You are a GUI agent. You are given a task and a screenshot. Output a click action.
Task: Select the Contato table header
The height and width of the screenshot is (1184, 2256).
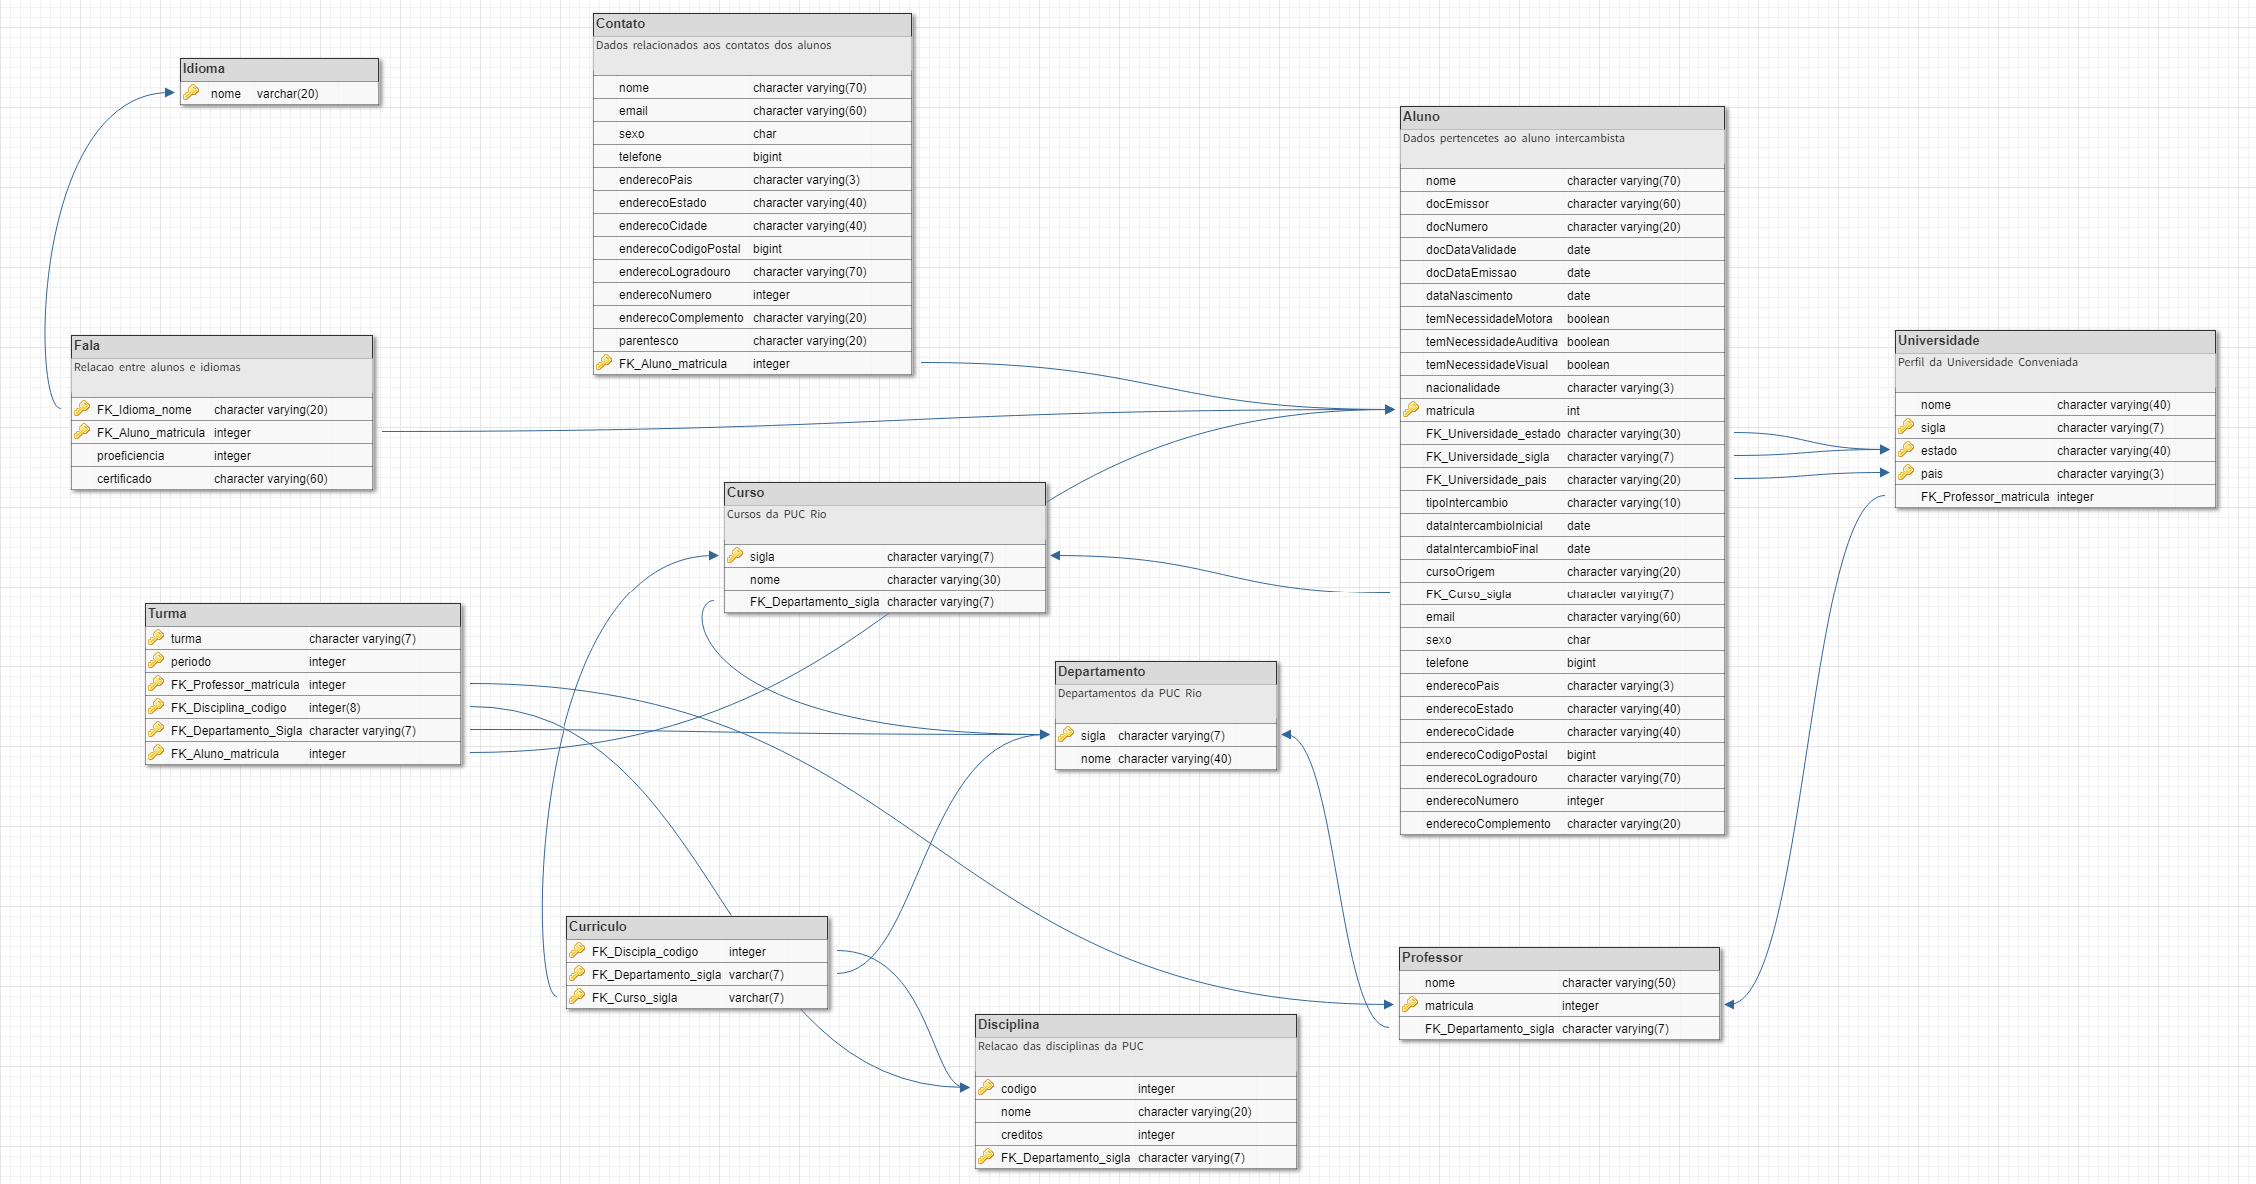click(752, 24)
